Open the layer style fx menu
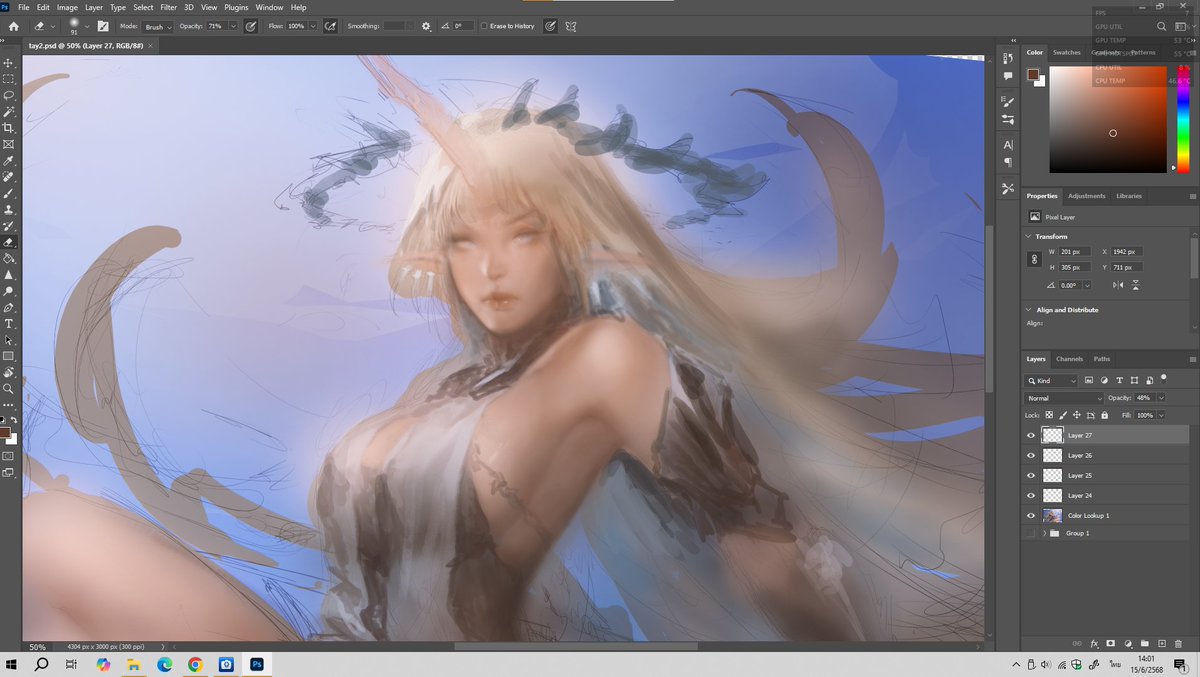Viewport: 1200px width, 677px height. pos(1094,643)
